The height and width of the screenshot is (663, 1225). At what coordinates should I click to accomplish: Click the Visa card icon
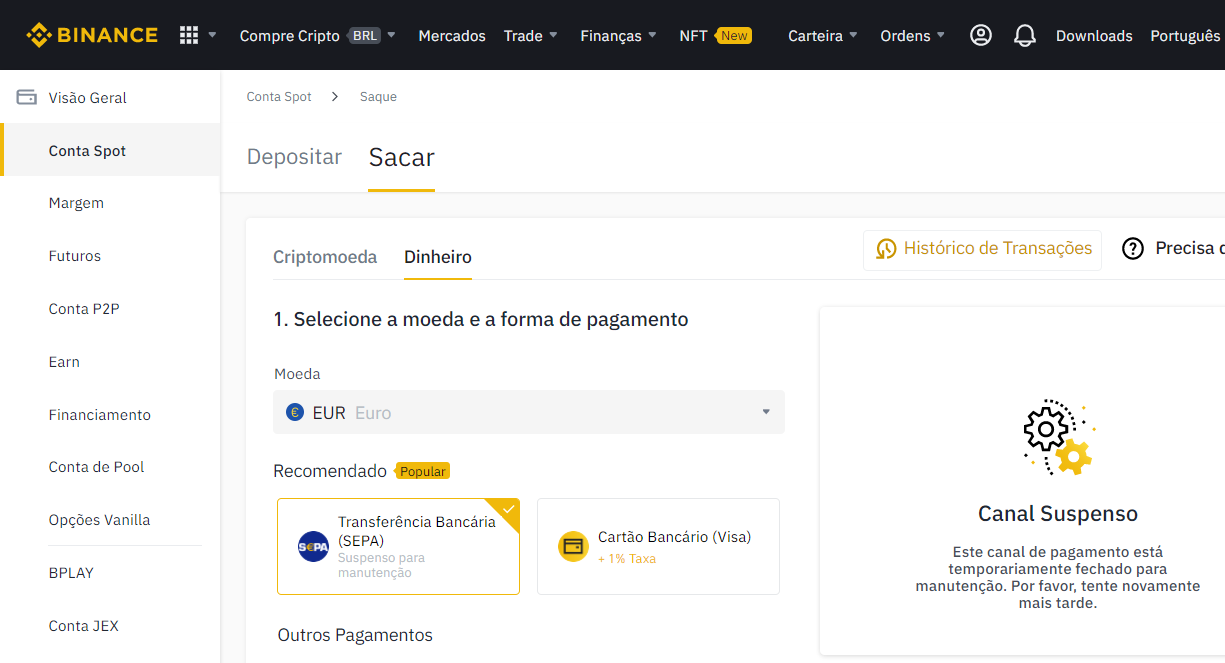click(573, 546)
